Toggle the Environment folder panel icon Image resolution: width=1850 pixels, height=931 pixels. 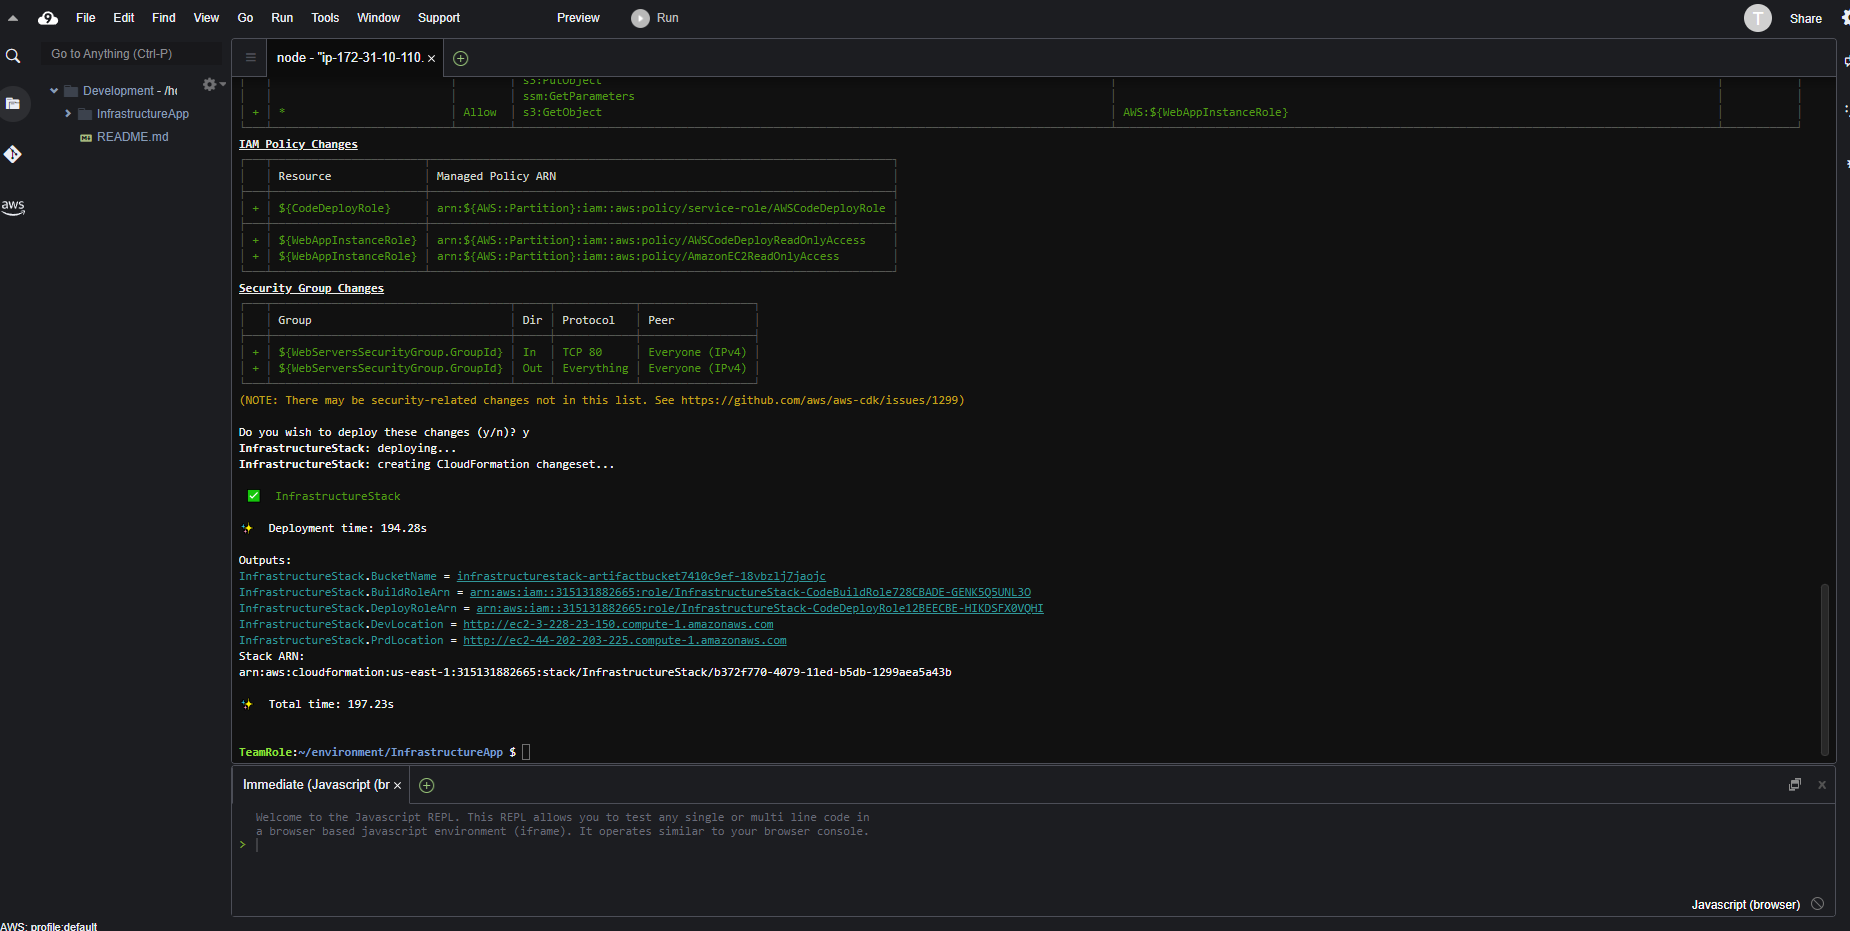tap(13, 103)
